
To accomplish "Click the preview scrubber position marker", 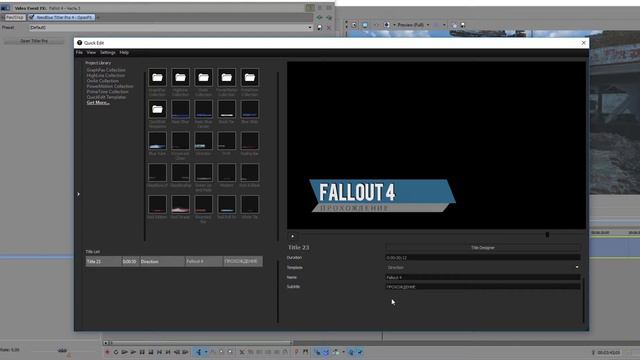I will pyautogui.click(x=547, y=235).
